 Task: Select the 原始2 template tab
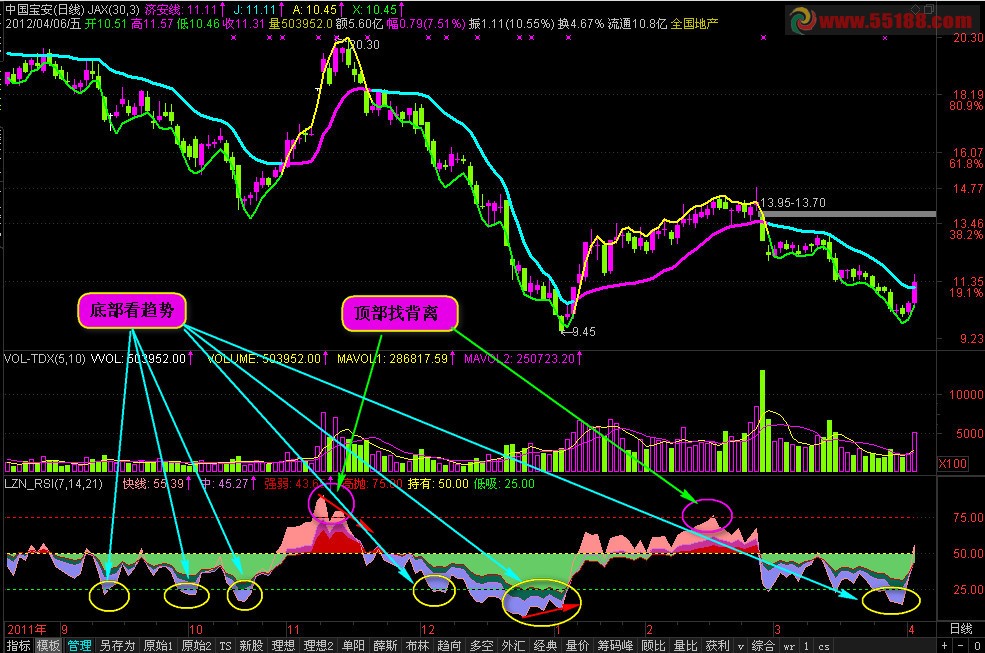tap(197, 645)
